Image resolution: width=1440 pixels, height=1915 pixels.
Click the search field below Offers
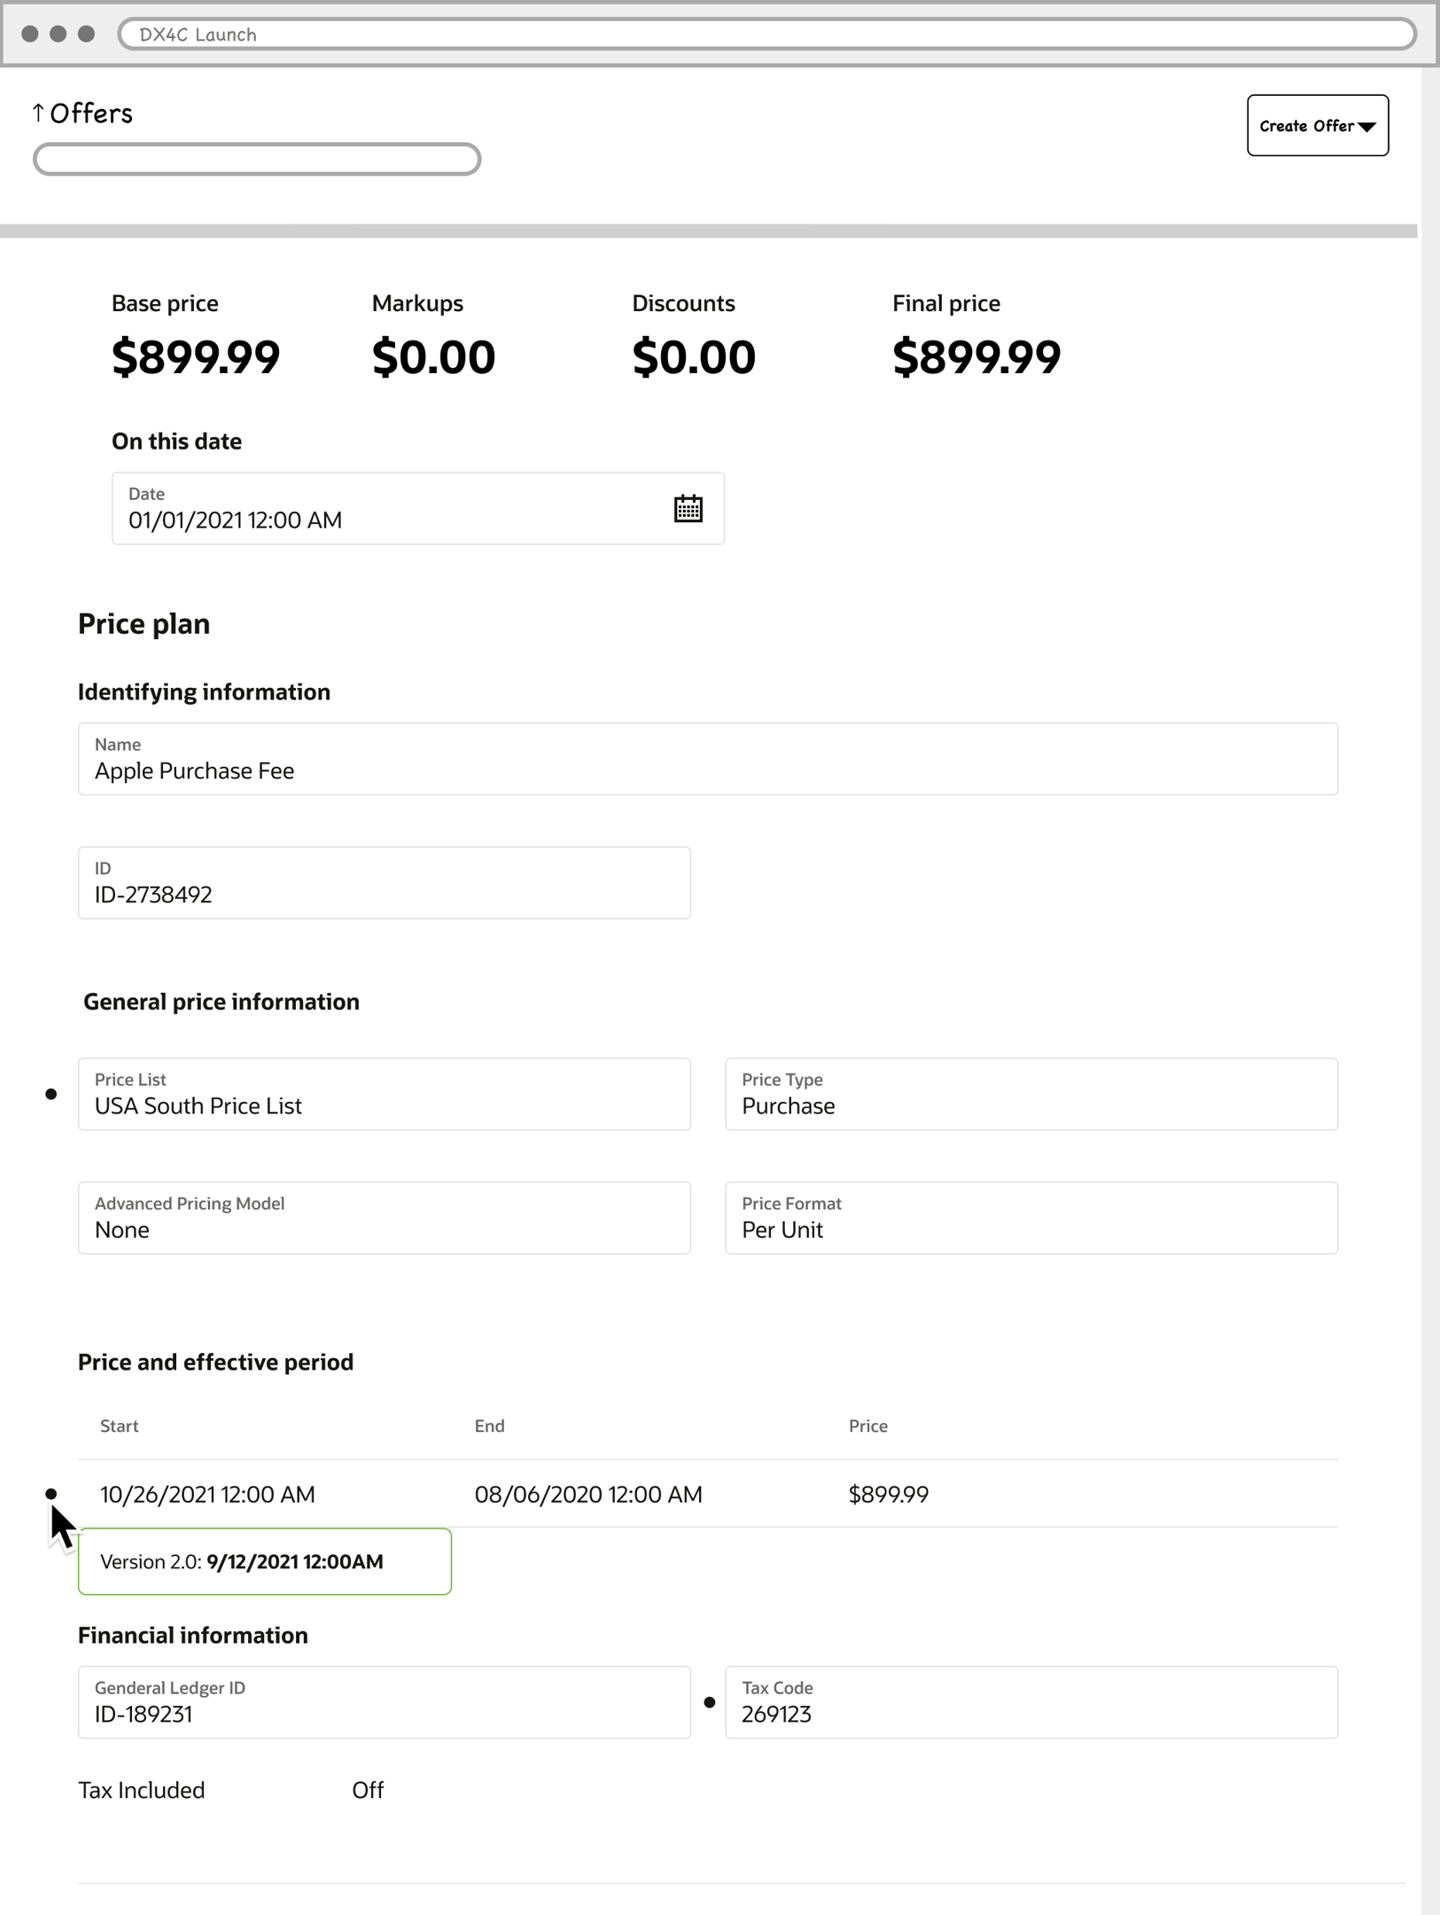coord(257,159)
